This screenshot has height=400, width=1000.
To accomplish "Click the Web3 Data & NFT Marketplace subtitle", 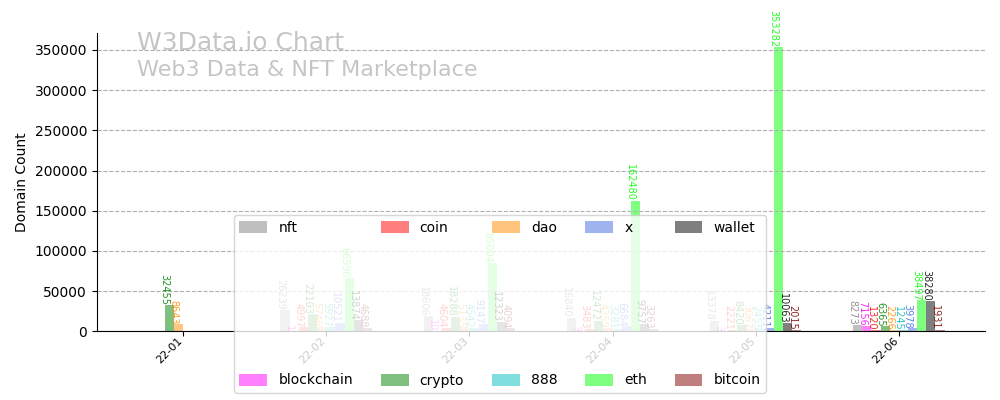I will 307,69.
